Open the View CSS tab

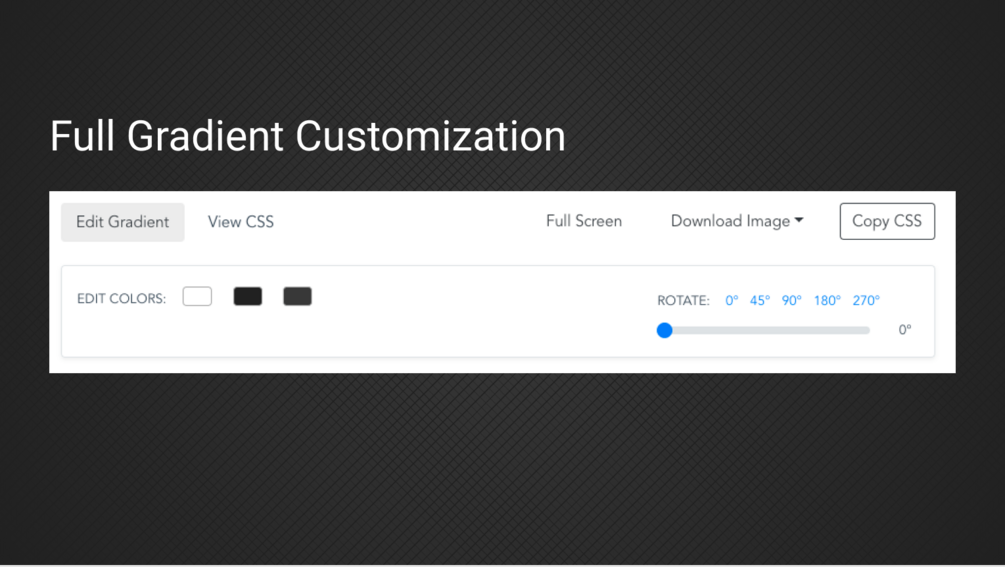point(240,222)
